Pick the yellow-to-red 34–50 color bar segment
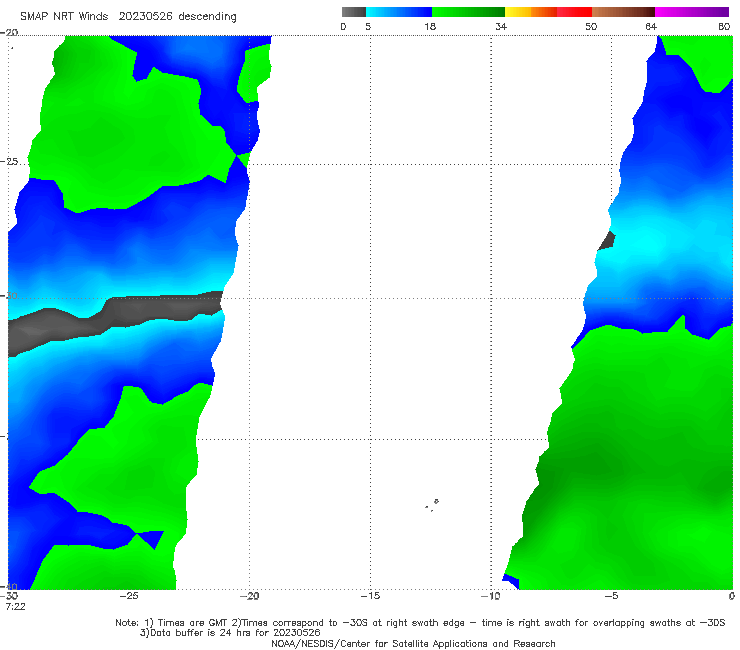This screenshot has height=650, width=740. (x=548, y=12)
